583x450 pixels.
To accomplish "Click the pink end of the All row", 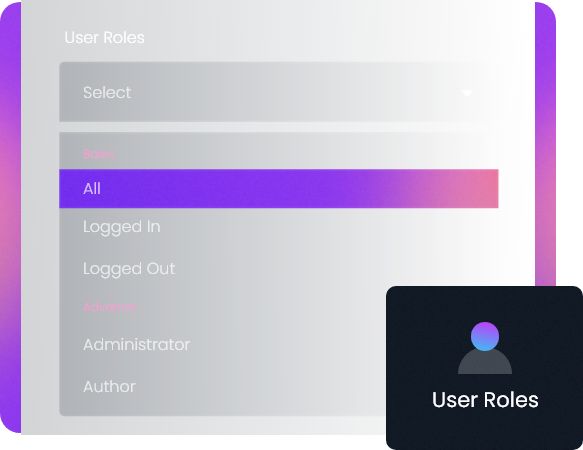I will click(483, 189).
